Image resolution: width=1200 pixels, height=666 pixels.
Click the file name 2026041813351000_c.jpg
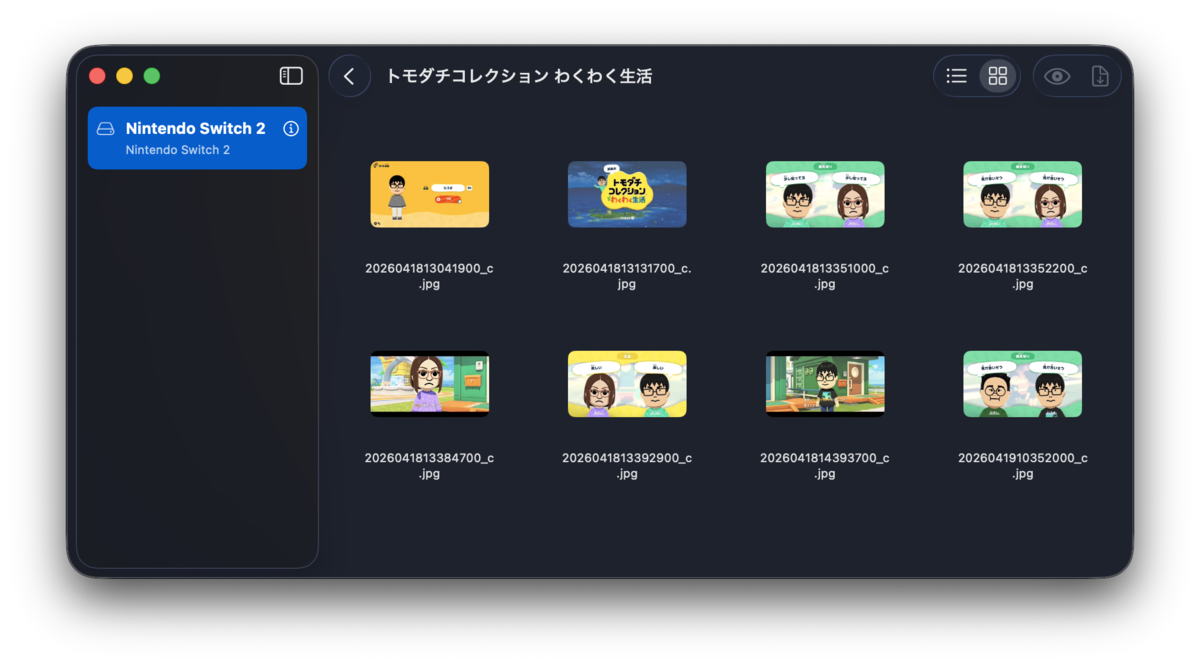[825, 276]
